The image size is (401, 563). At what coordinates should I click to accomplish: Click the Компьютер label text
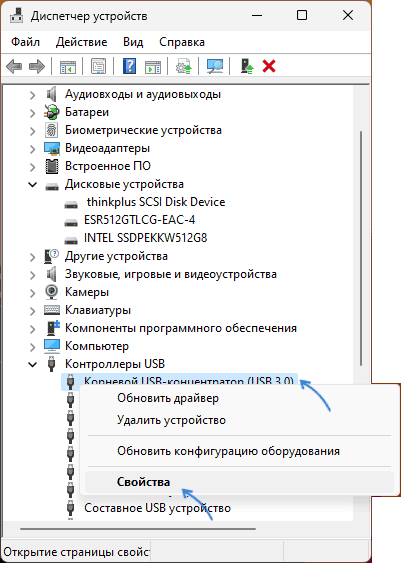pos(97,346)
